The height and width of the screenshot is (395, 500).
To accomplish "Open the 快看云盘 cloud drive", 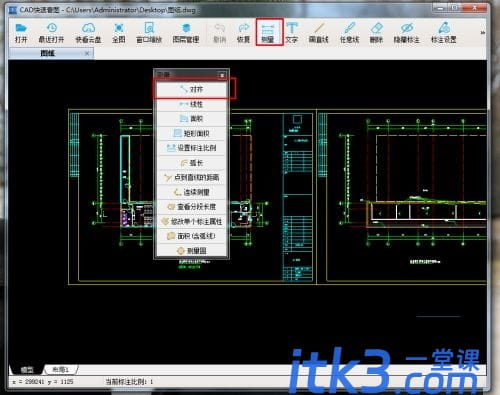I will pyautogui.click(x=88, y=33).
